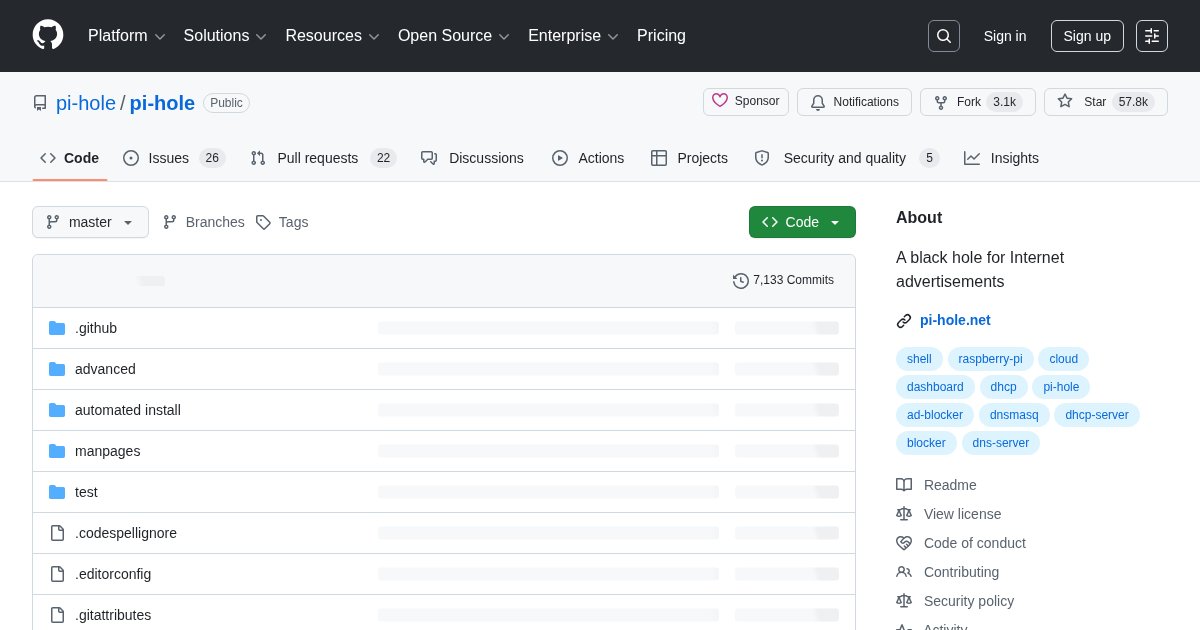Select the shell topic tag

tap(919, 359)
